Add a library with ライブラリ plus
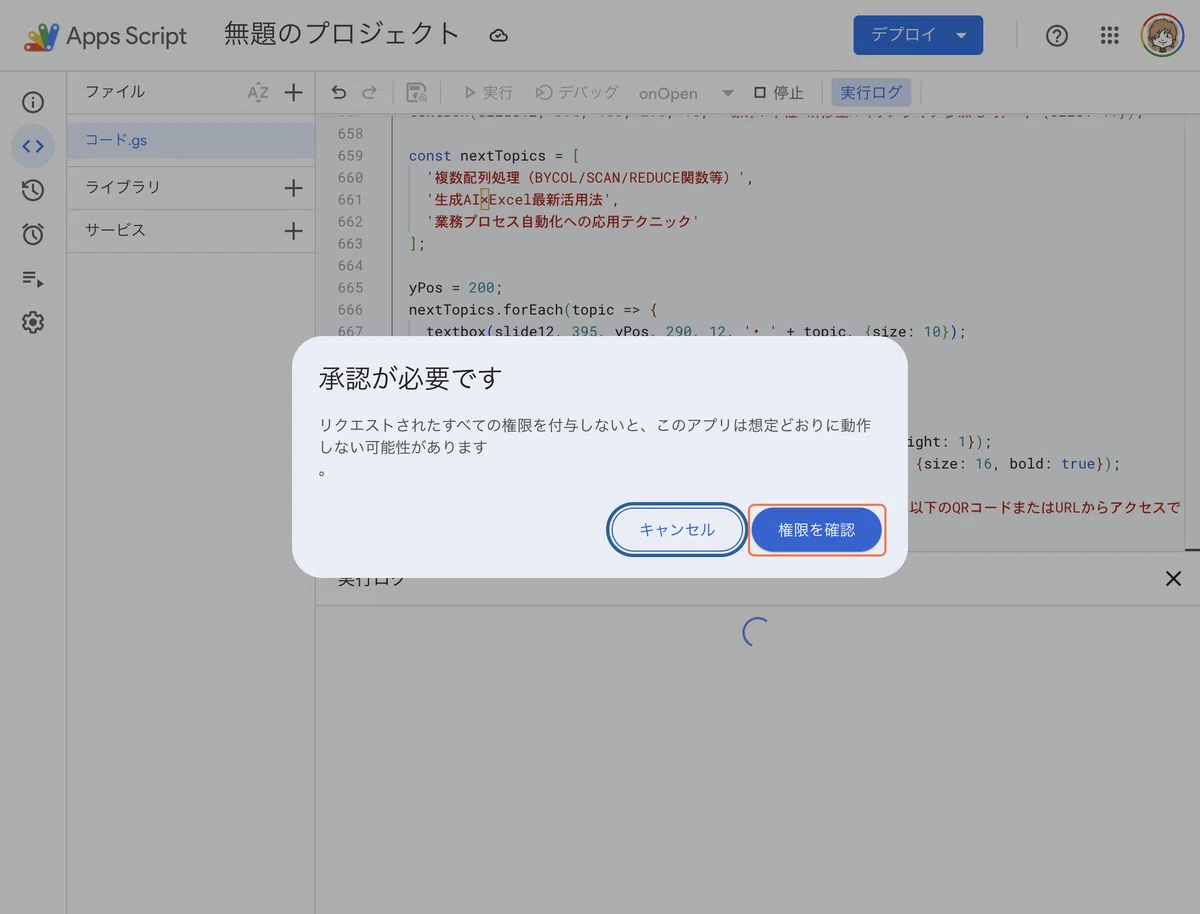This screenshot has width=1200, height=914. [293, 188]
